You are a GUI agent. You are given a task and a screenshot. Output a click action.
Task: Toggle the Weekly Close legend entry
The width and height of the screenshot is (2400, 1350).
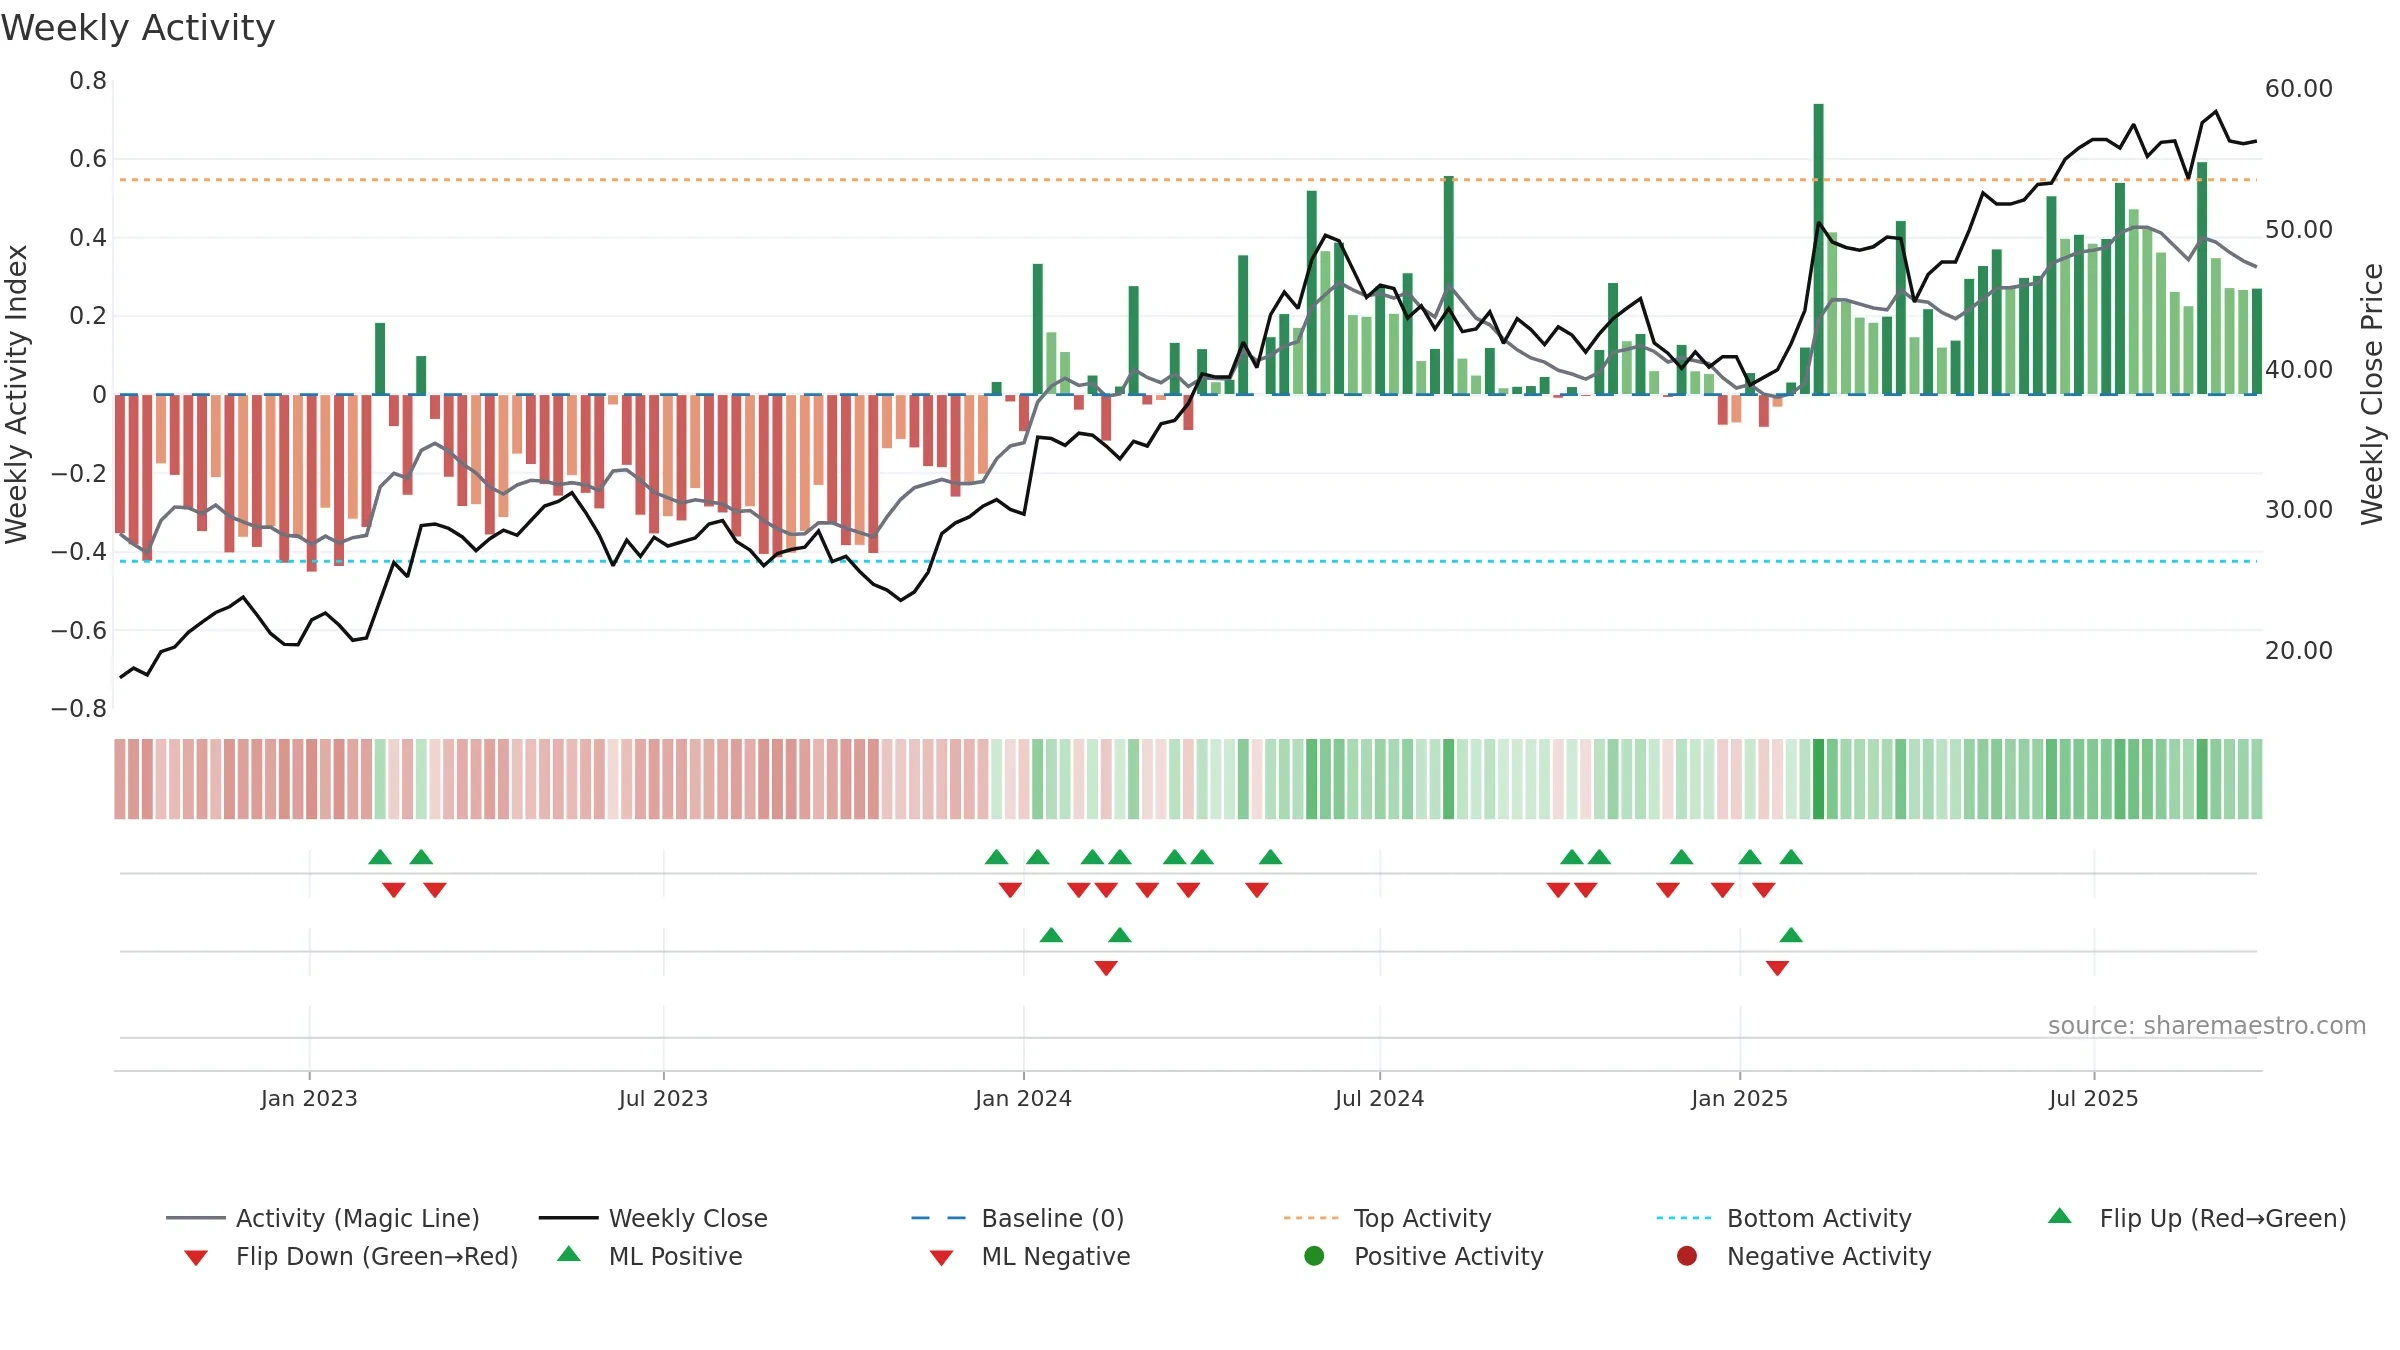pyautogui.click(x=653, y=1218)
